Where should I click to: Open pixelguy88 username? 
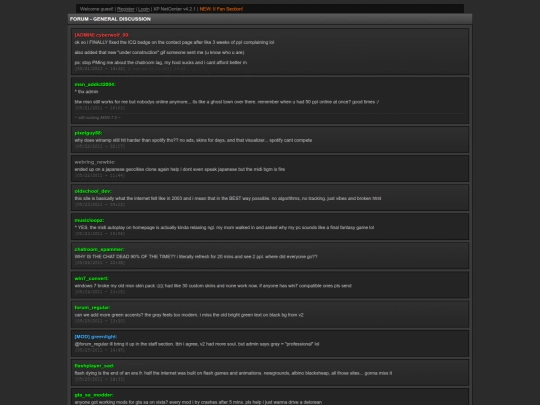(88, 133)
